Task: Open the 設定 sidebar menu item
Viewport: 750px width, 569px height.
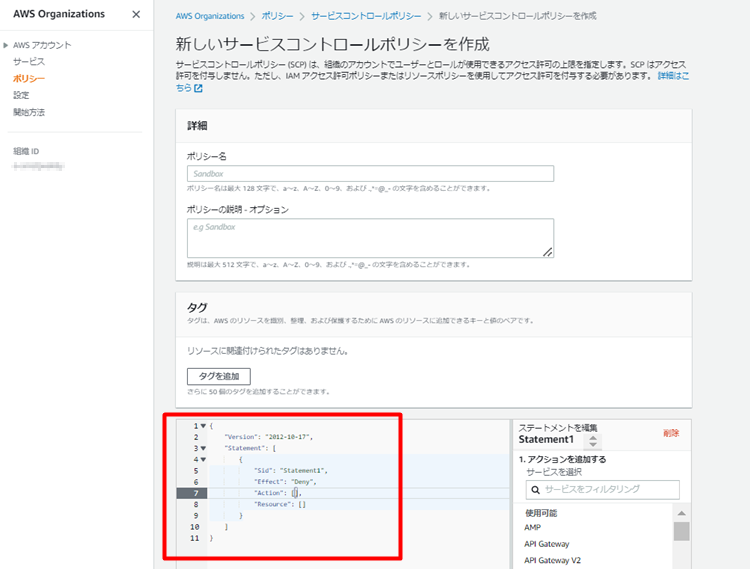Action: click(x=21, y=95)
